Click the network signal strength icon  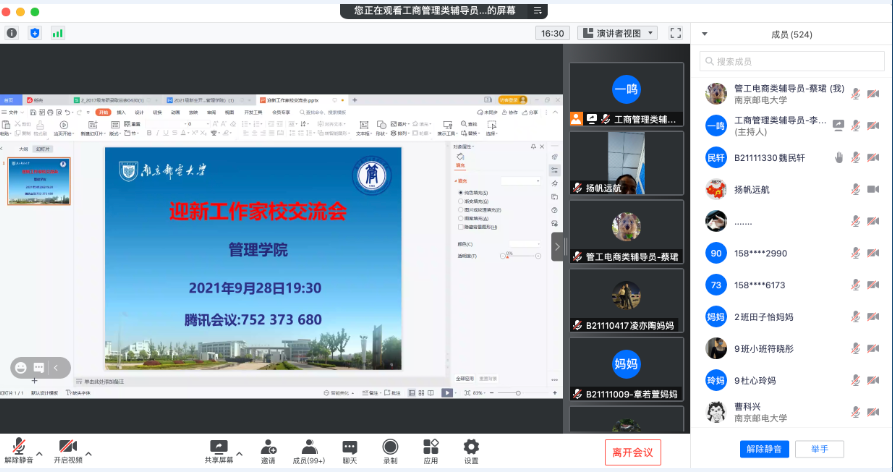point(58,33)
